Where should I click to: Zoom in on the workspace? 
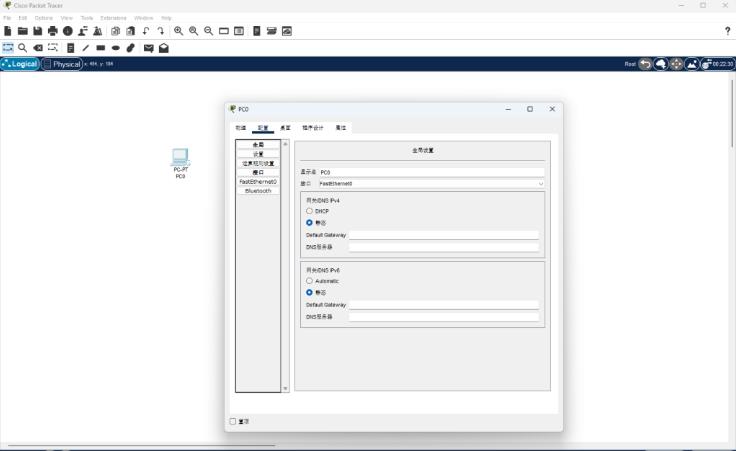[178, 31]
